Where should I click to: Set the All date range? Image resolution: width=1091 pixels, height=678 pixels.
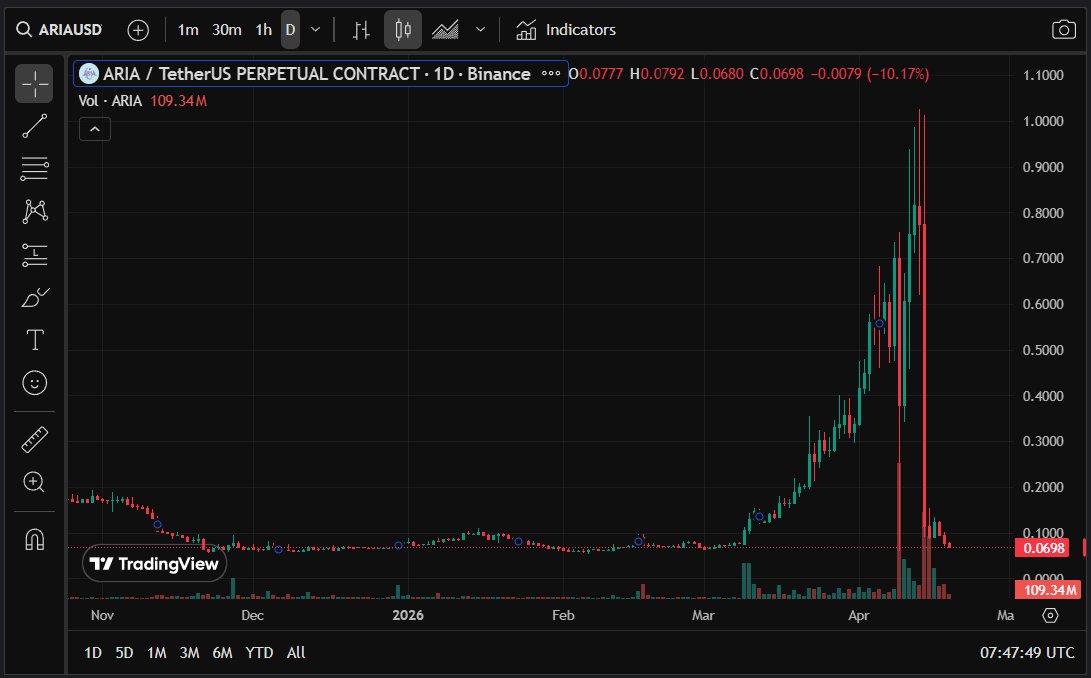click(x=296, y=653)
